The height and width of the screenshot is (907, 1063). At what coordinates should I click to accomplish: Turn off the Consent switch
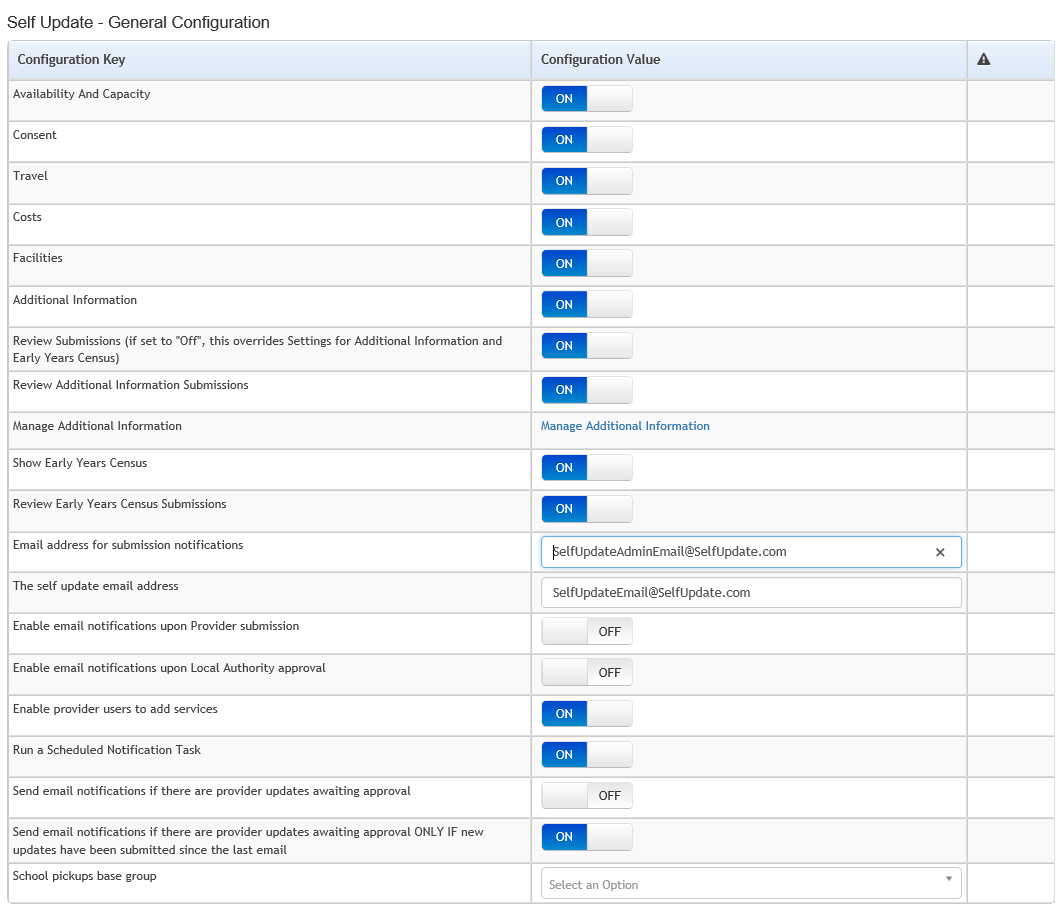pos(586,140)
